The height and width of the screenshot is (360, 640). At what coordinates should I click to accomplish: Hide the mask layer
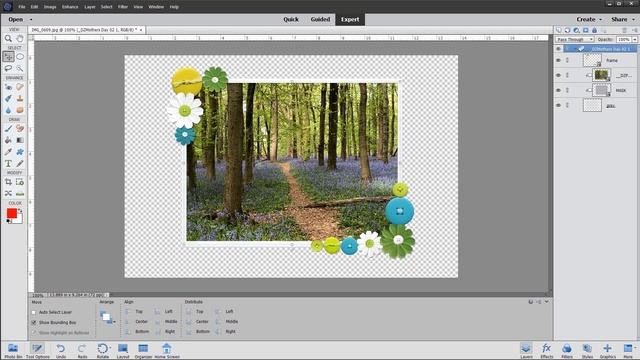(x=559, y=90)
